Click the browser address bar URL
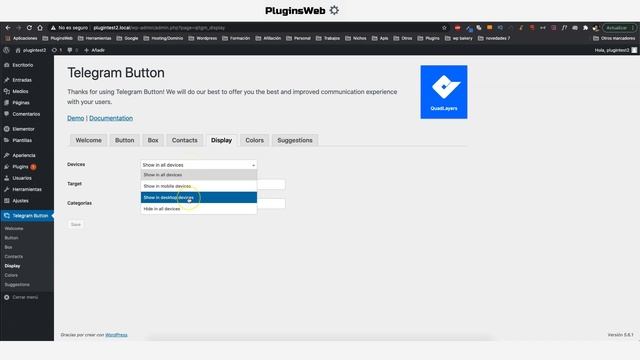 pos(159,28)
